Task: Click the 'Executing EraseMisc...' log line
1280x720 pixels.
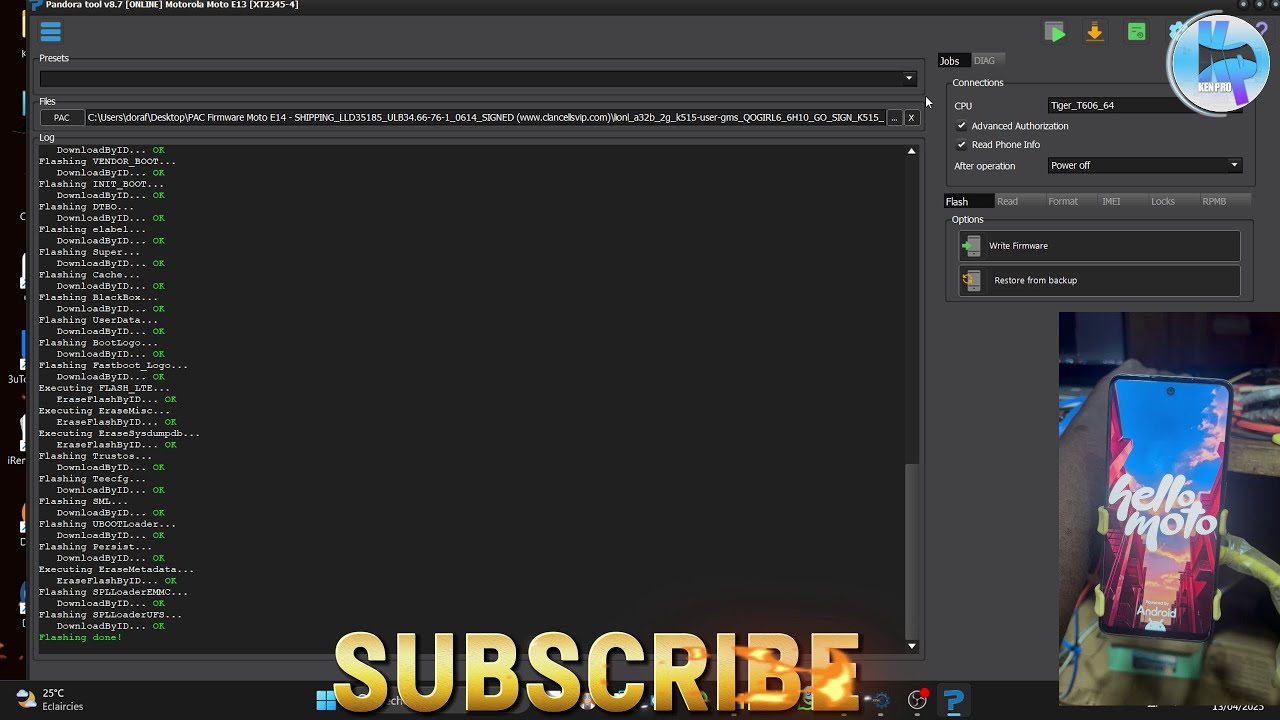Action: 104,411
